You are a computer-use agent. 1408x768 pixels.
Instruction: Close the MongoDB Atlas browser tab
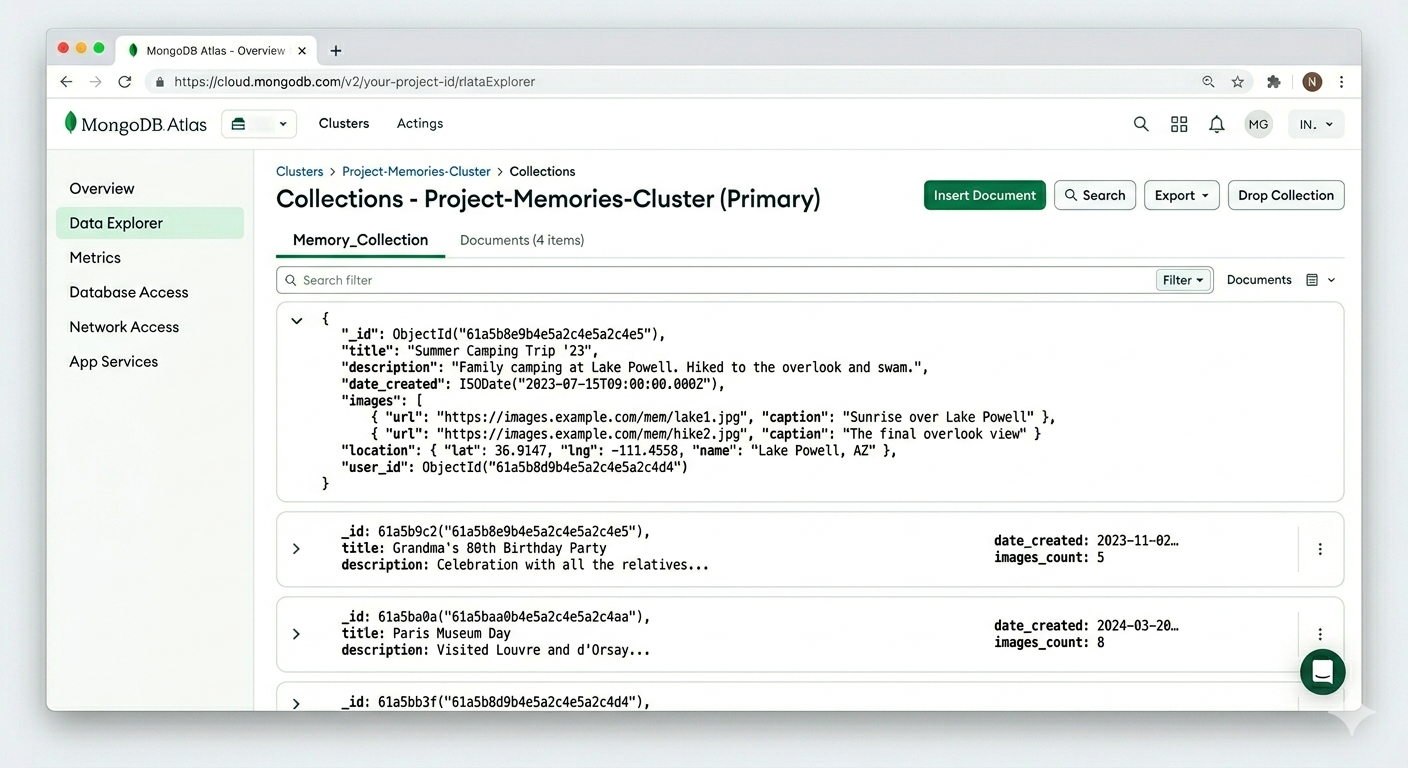[304, 50]
